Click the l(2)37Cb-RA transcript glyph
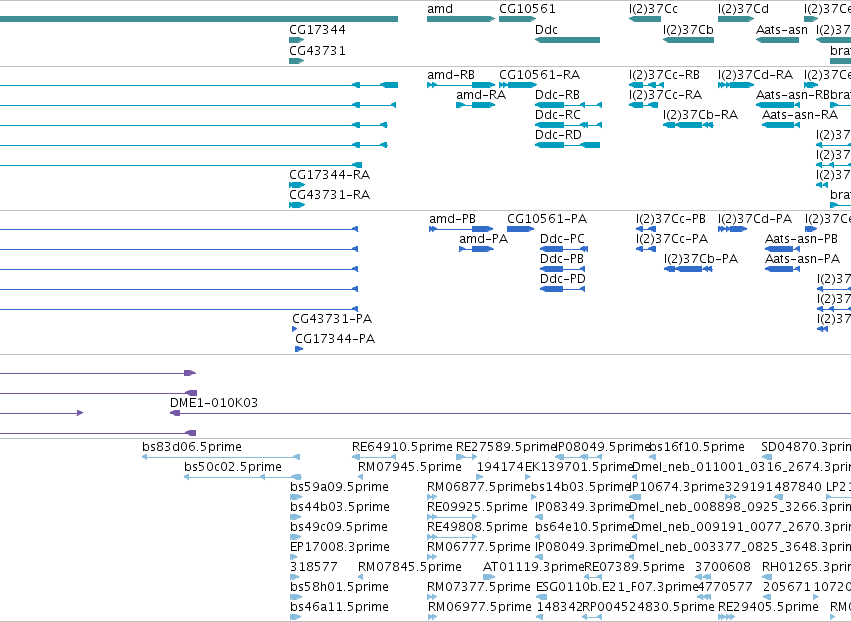Screen dimensions: 851x622 (688, 125)
